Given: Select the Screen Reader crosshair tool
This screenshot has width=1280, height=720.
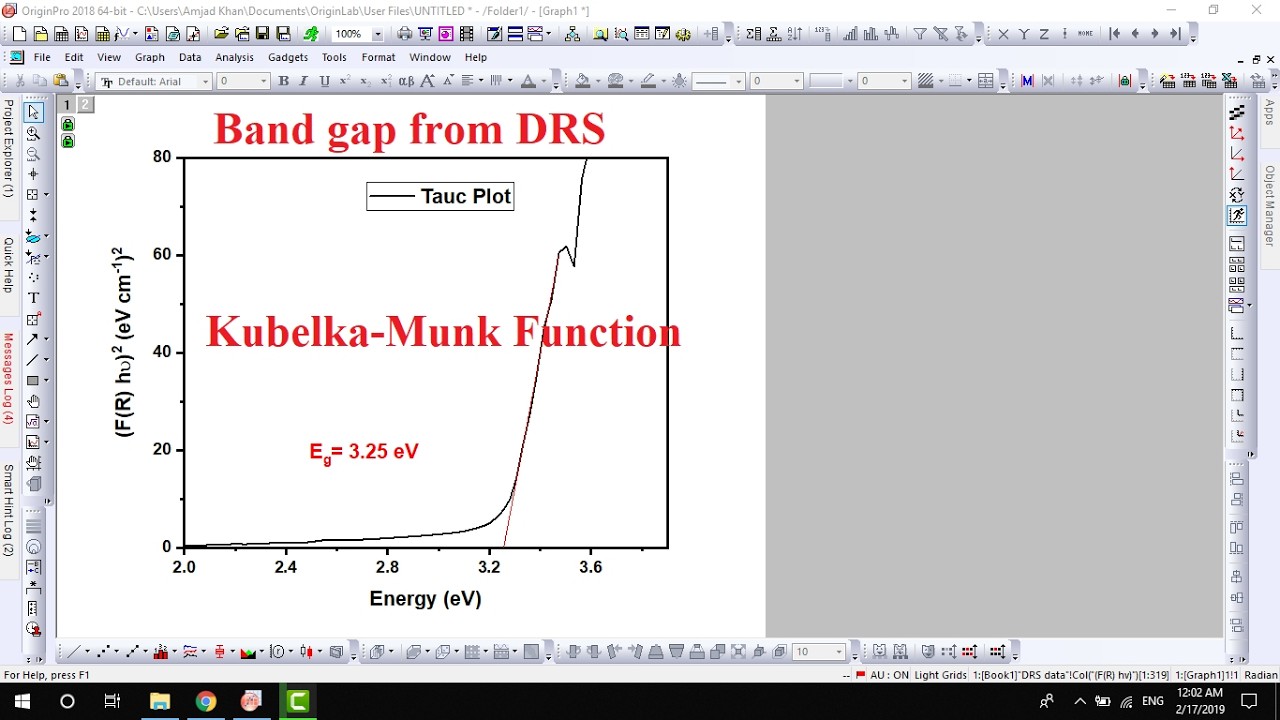Looking at the screenshot, I should click(x=33, y=174).
